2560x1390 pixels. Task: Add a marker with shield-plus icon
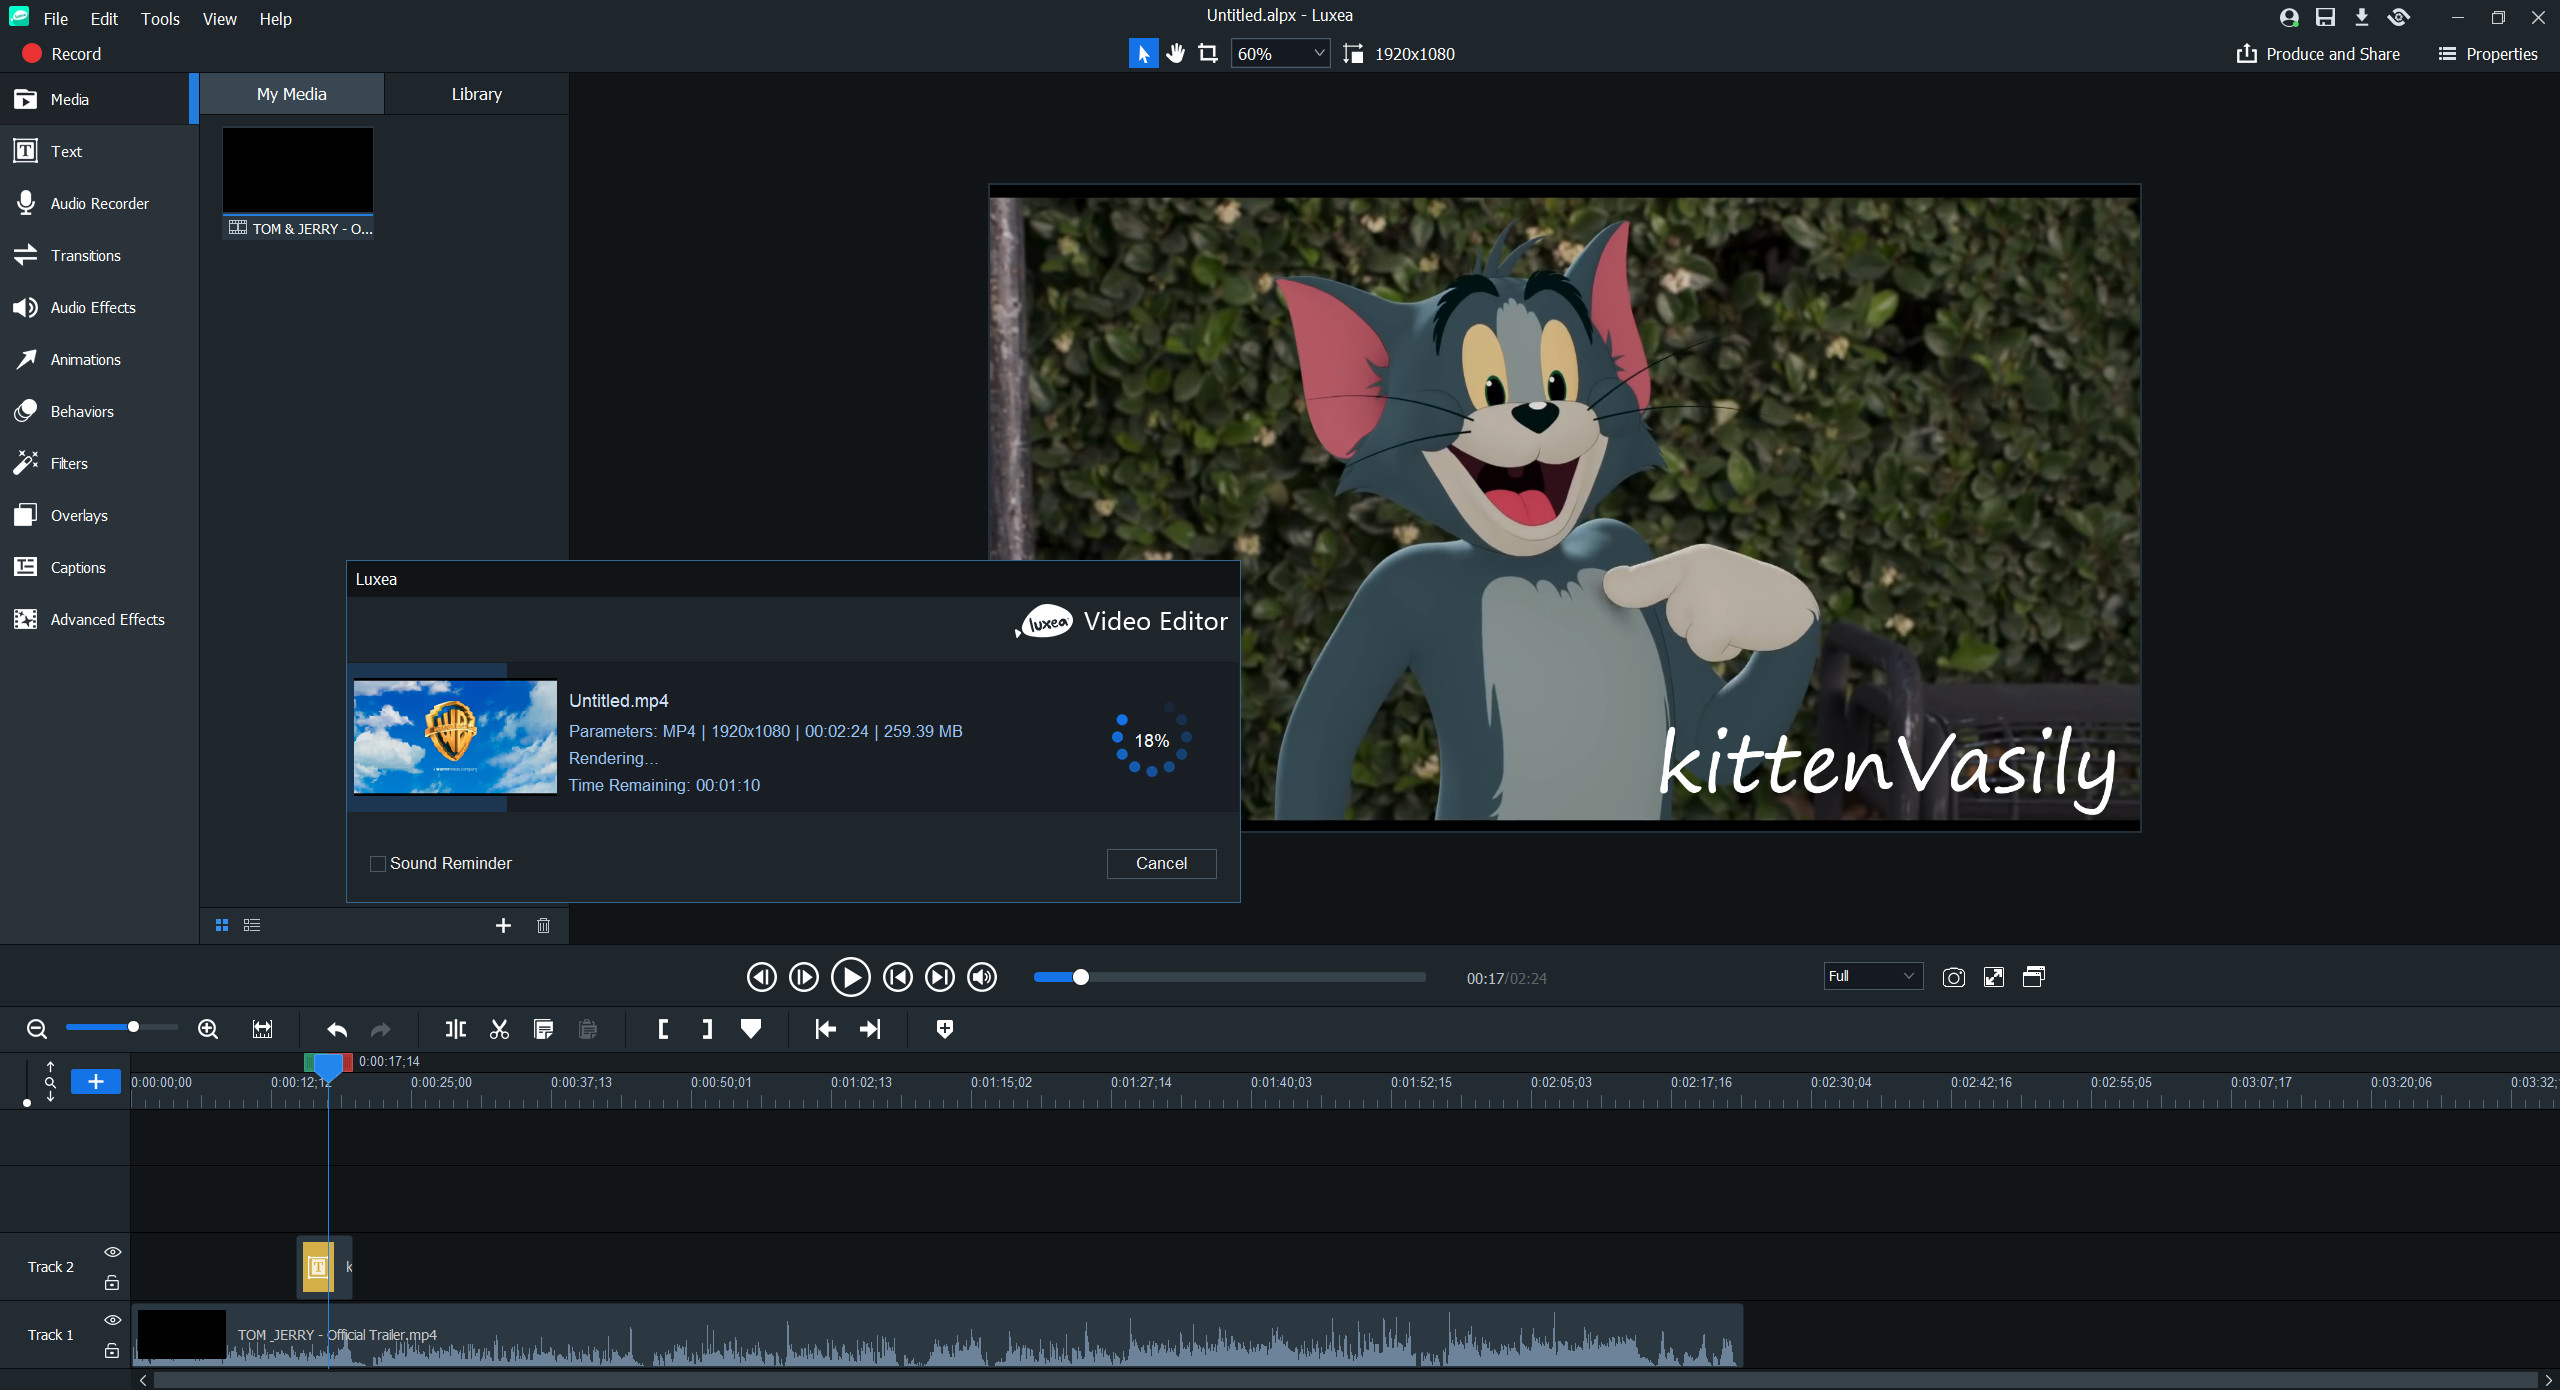click(944, 1029)
